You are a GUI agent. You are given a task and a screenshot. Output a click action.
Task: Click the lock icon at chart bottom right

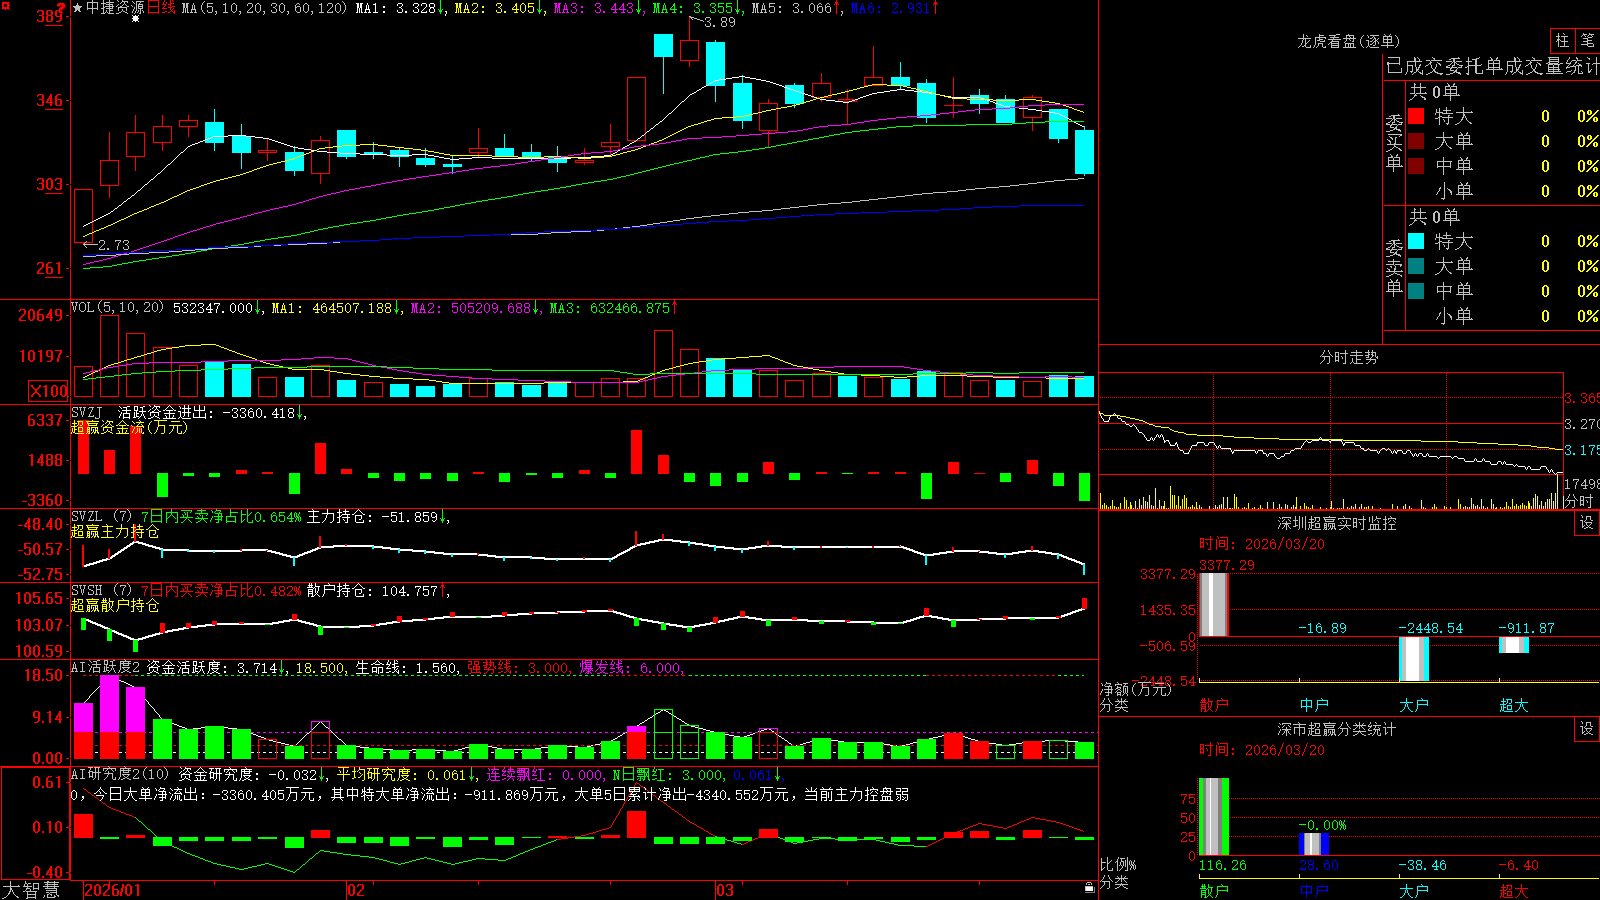click(1090, 887)
